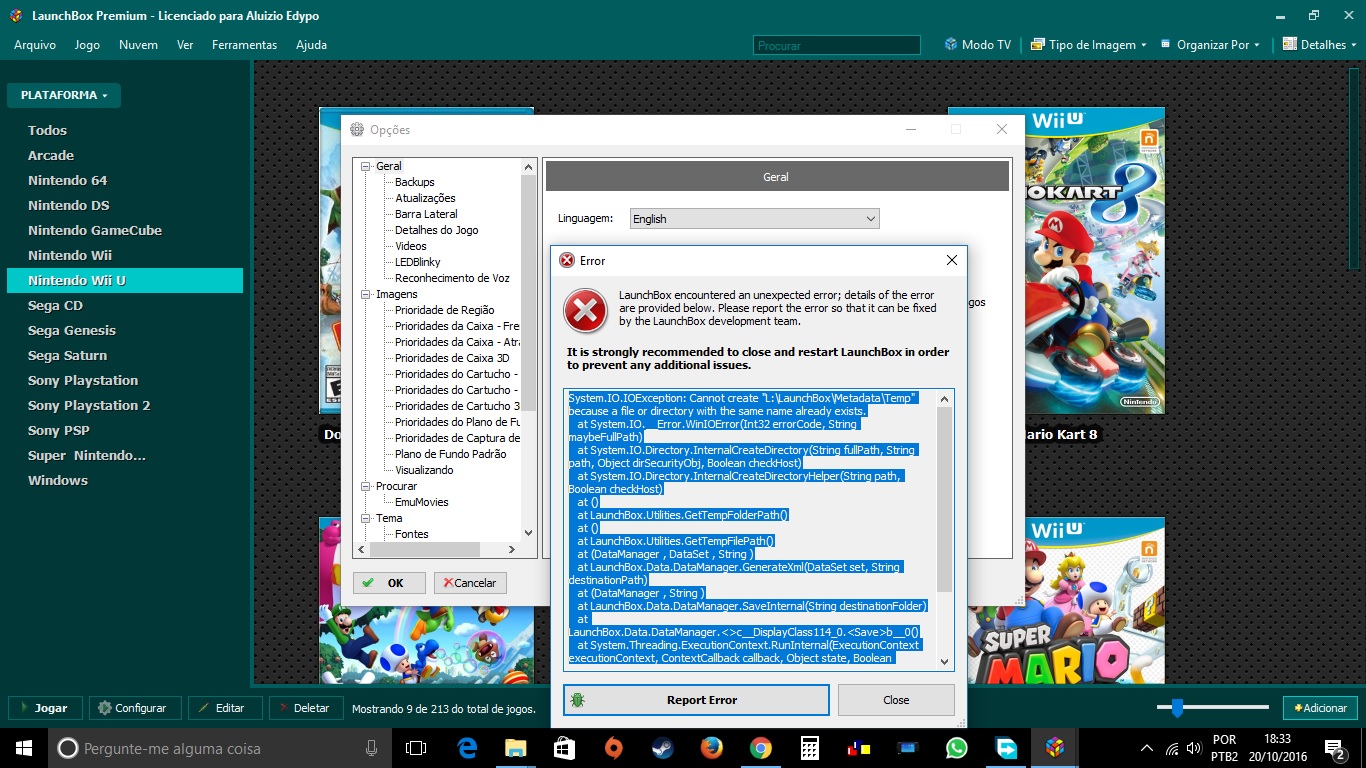Open Ver menu
1366x768 pixels.
pyautogui.click(x=185, y=45)
